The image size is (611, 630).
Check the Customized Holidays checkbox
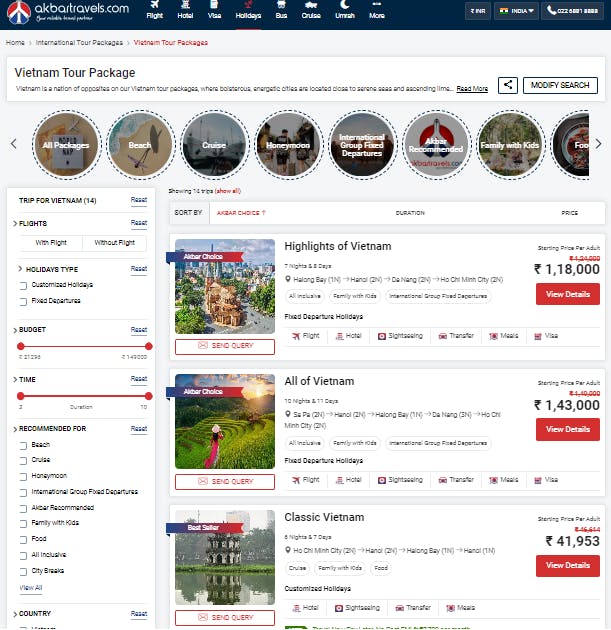tap(23, 286)
